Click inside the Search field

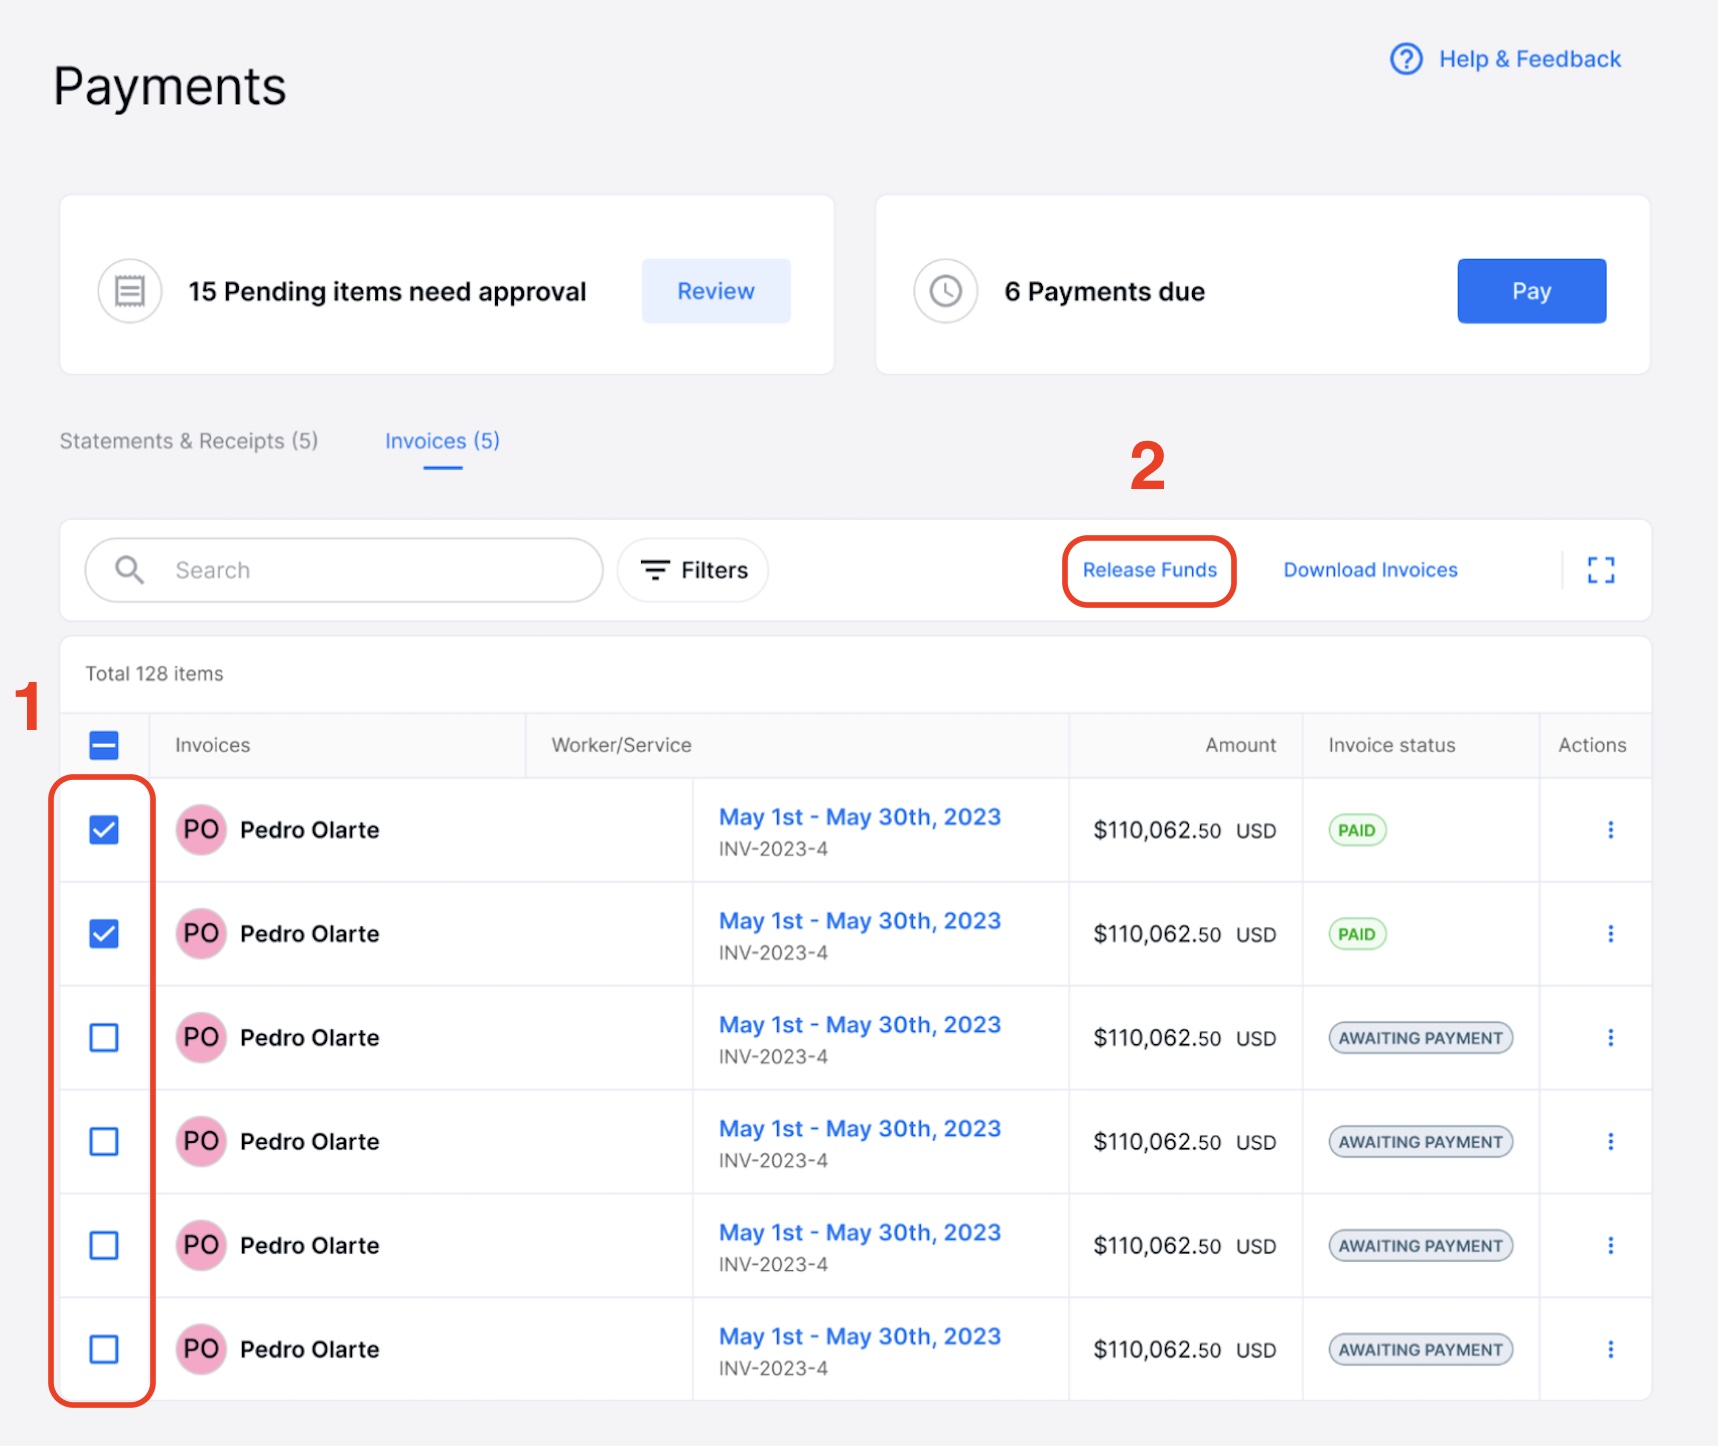coord(340,569)
